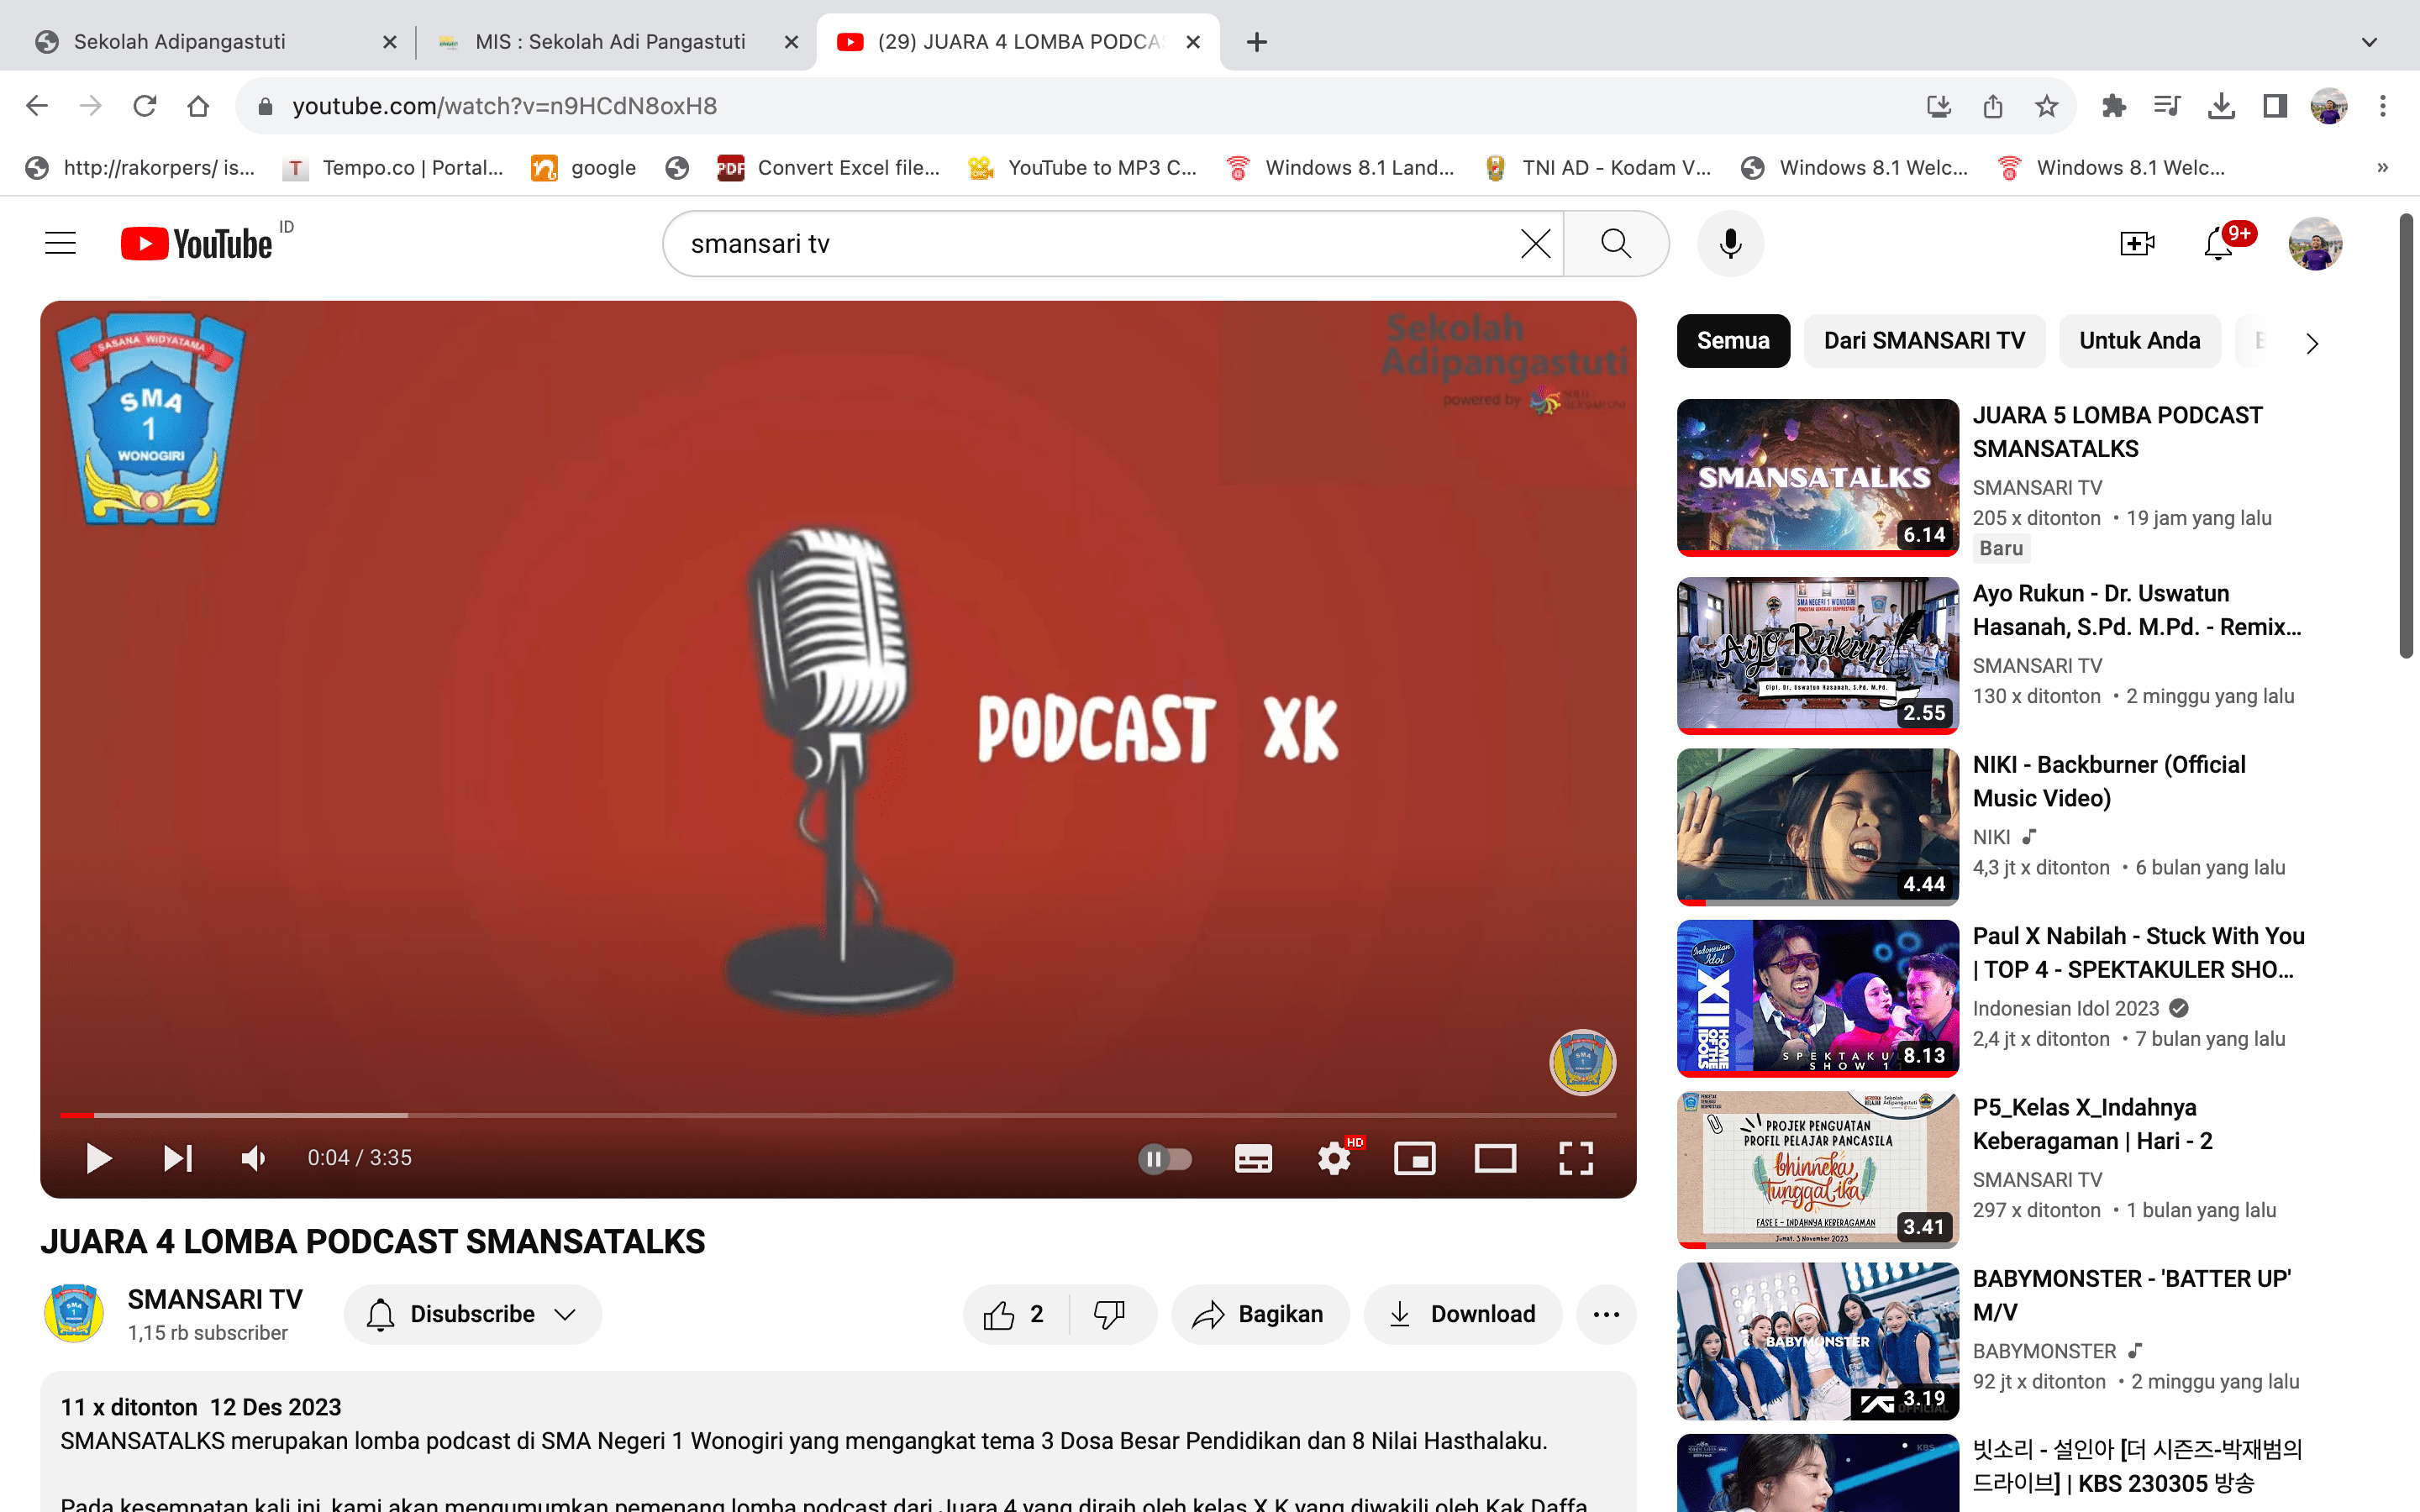Toggle the autoplay switch
Viewport: 2420px width, 1512px height.
coord(1165,1158)
